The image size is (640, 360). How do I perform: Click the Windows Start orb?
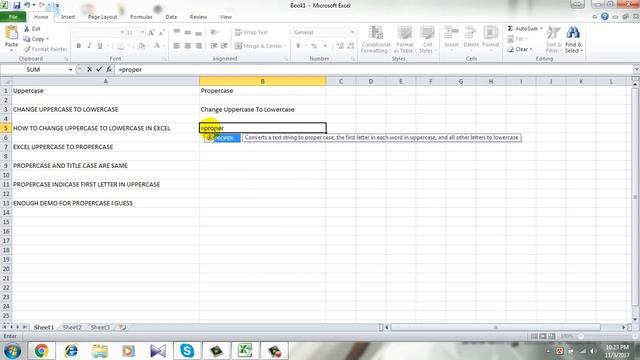pos(12,351)
